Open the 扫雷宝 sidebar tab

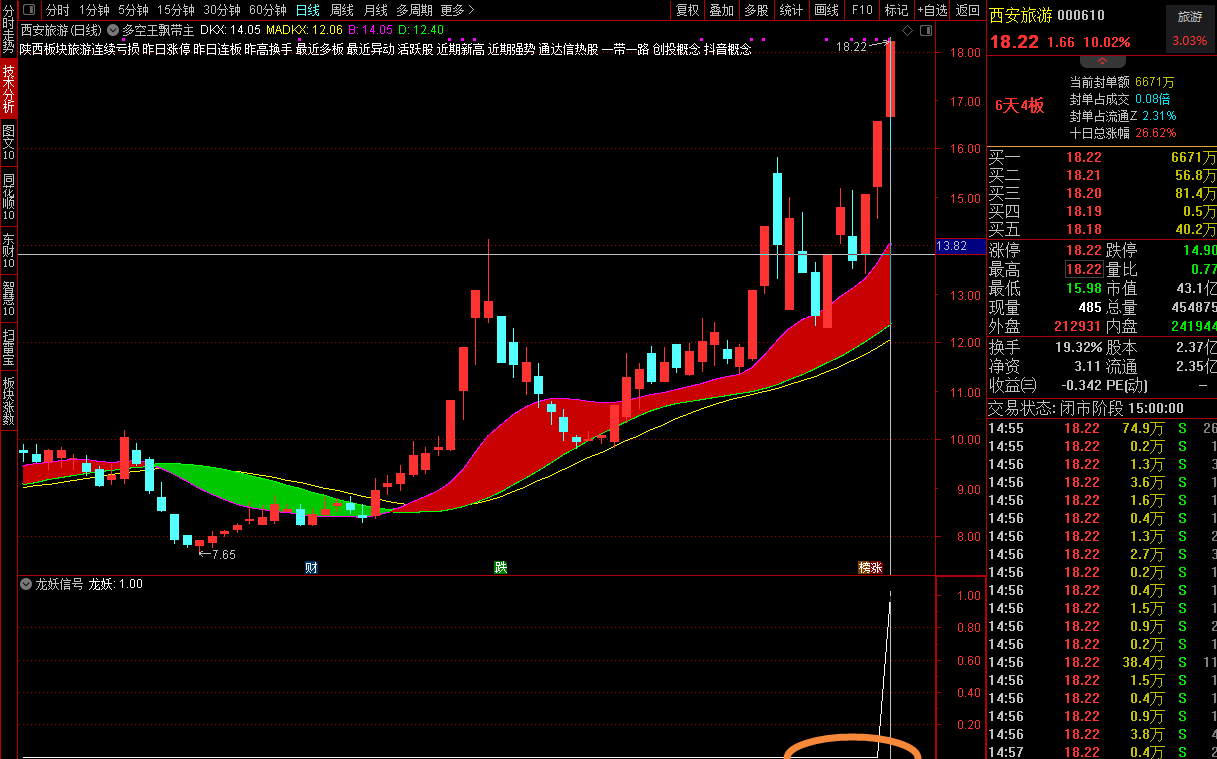click(9, 347)
